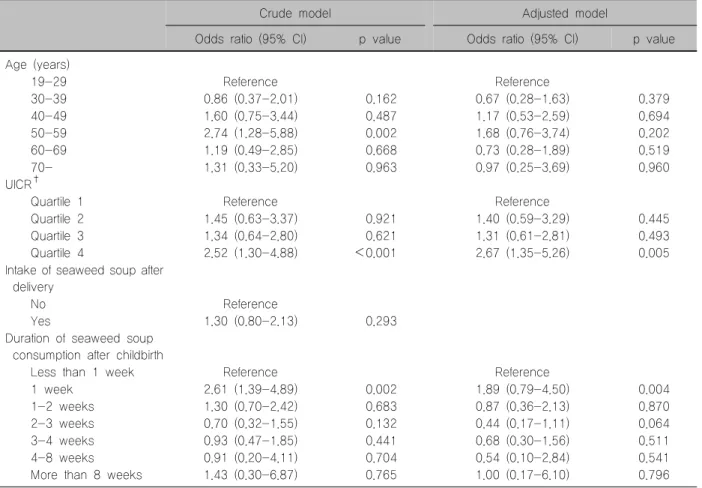
Task: Click the '40–49' age row label
Action: (49, 116)
